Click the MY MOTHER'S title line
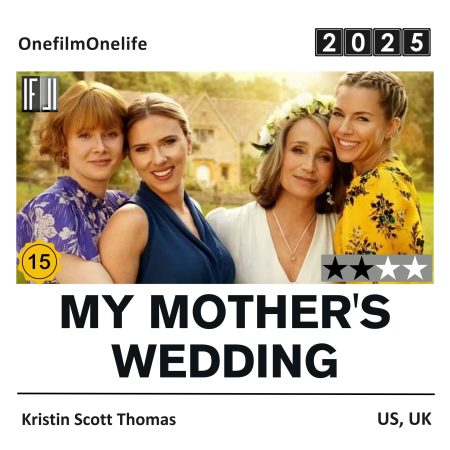This screenshot has height=450, width=450. coord(225,312)
